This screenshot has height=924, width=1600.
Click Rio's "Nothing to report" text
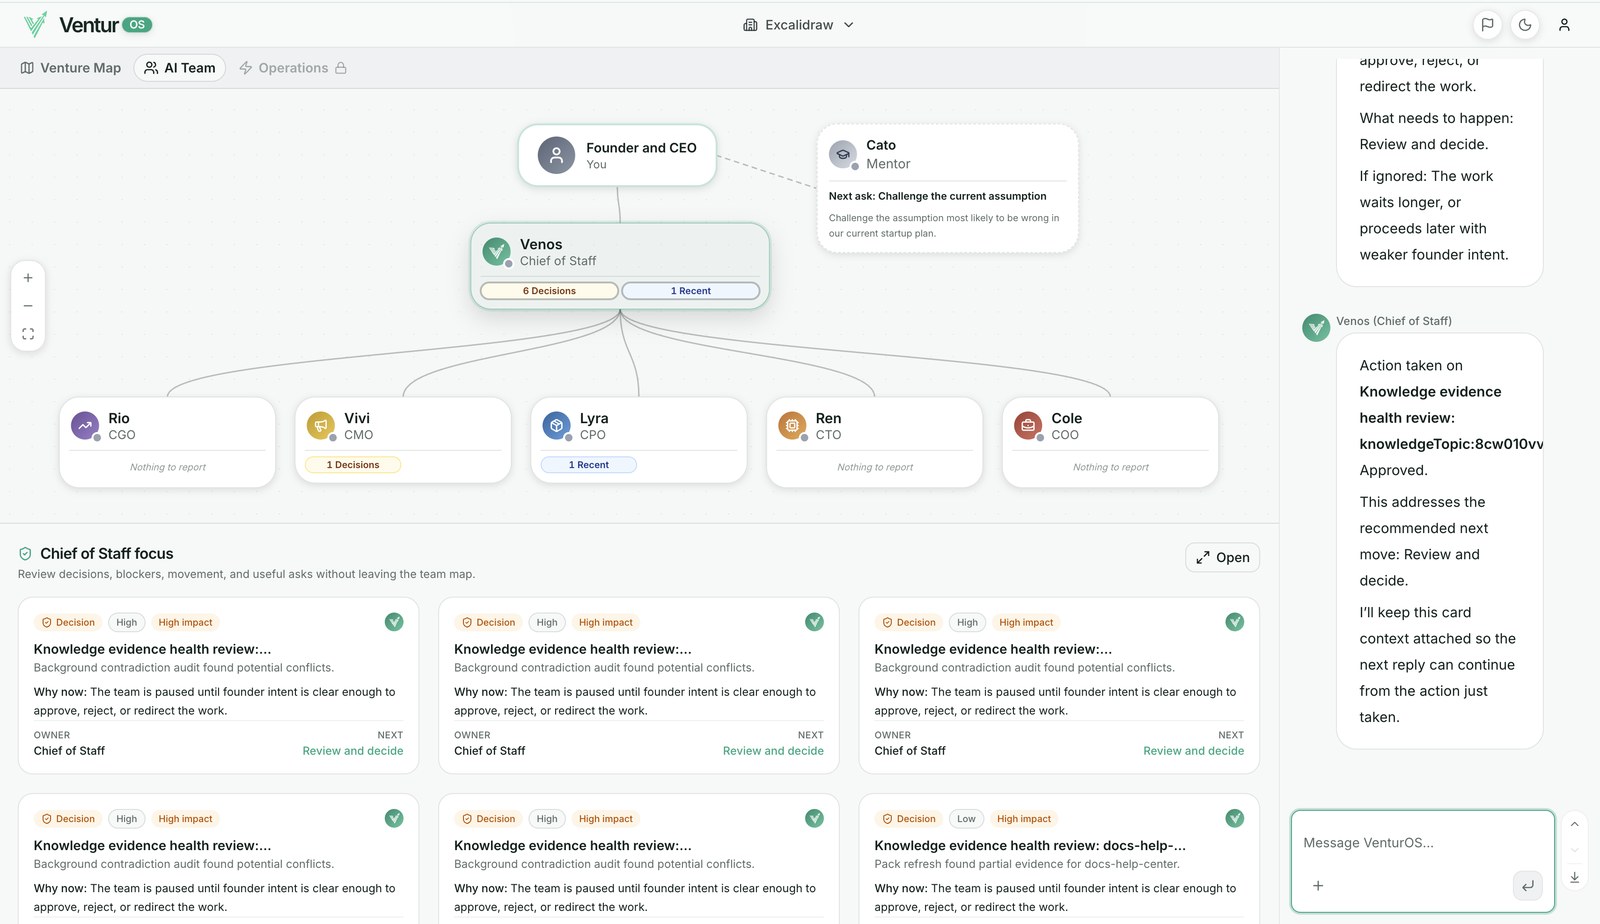[168, 467]
